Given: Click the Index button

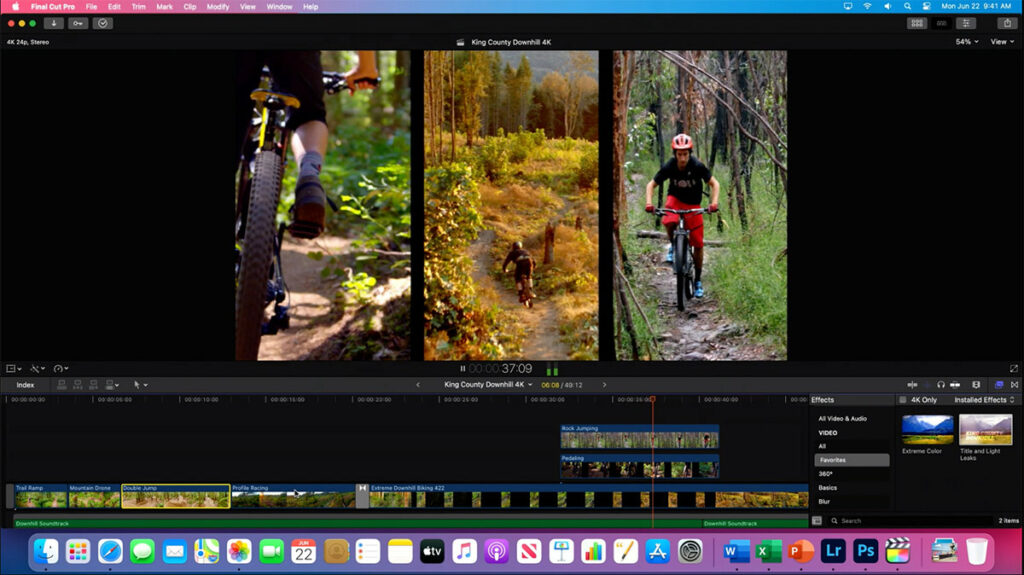Looking at the screenshot, I should (x=25, y=385).
